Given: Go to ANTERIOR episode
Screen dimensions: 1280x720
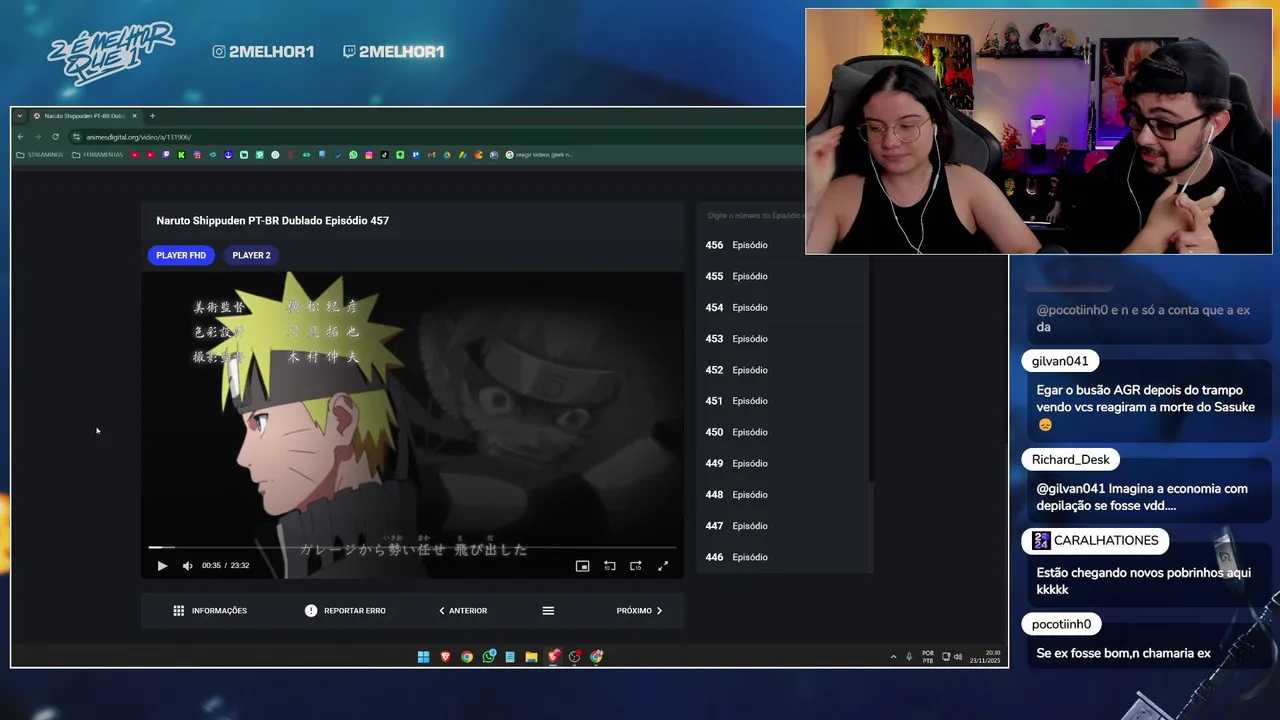Looking at the screenshot, I should (463, 611).
